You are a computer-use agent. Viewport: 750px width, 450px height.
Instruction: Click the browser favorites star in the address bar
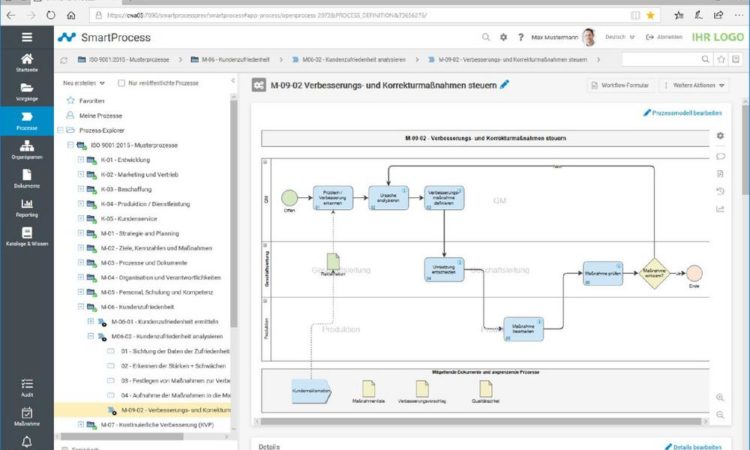pos(651,15)
